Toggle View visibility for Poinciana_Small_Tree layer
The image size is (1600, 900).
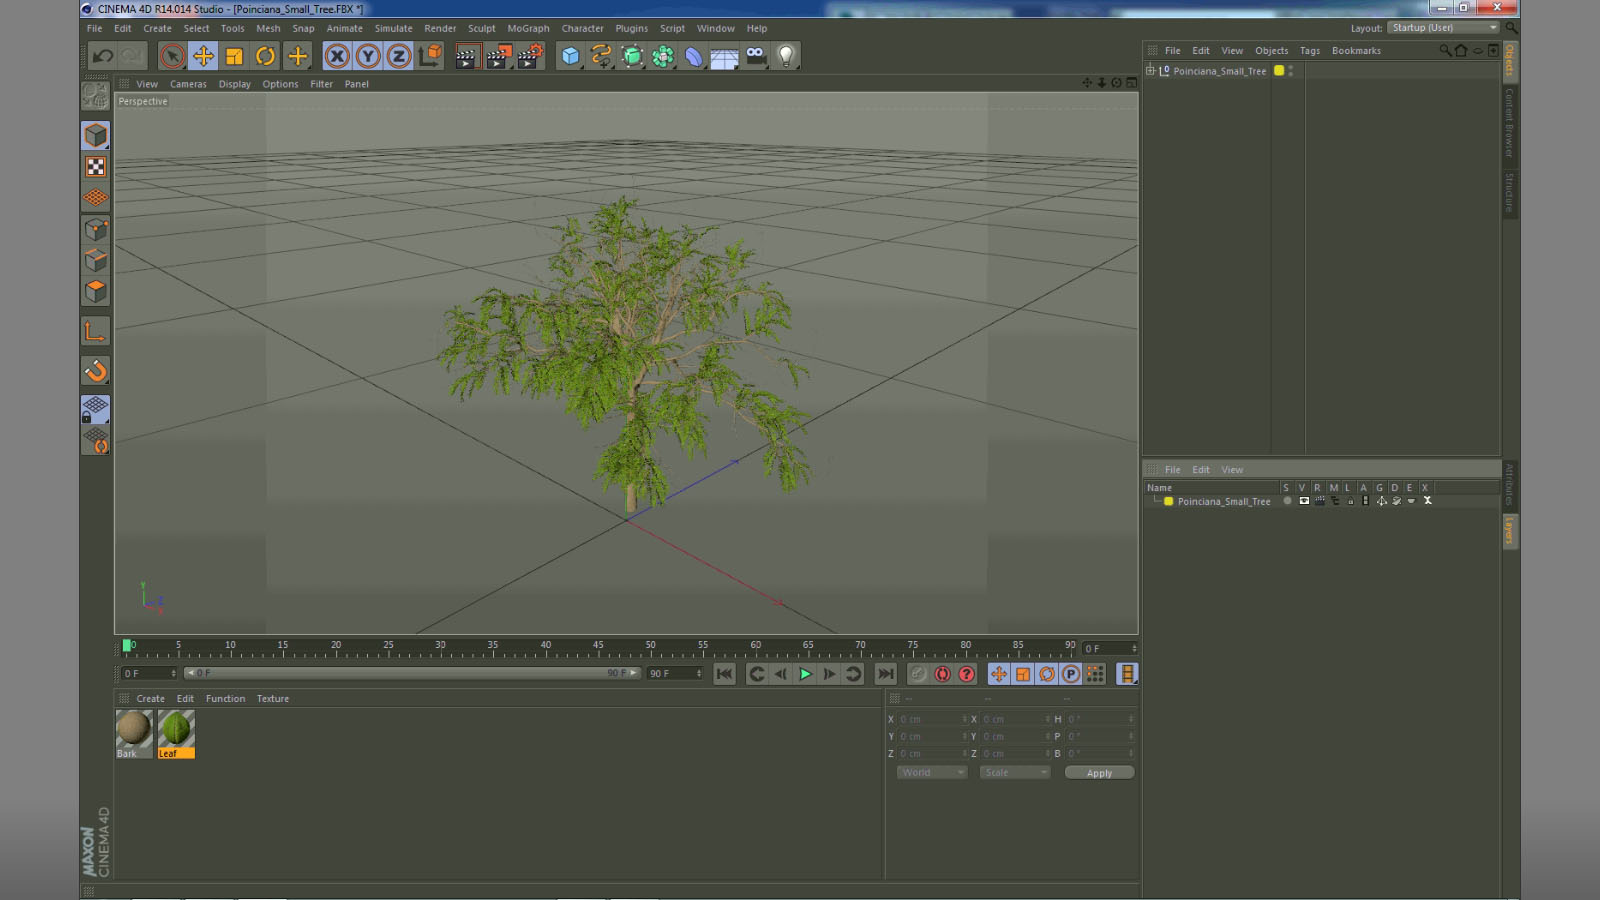[1304, 501]
